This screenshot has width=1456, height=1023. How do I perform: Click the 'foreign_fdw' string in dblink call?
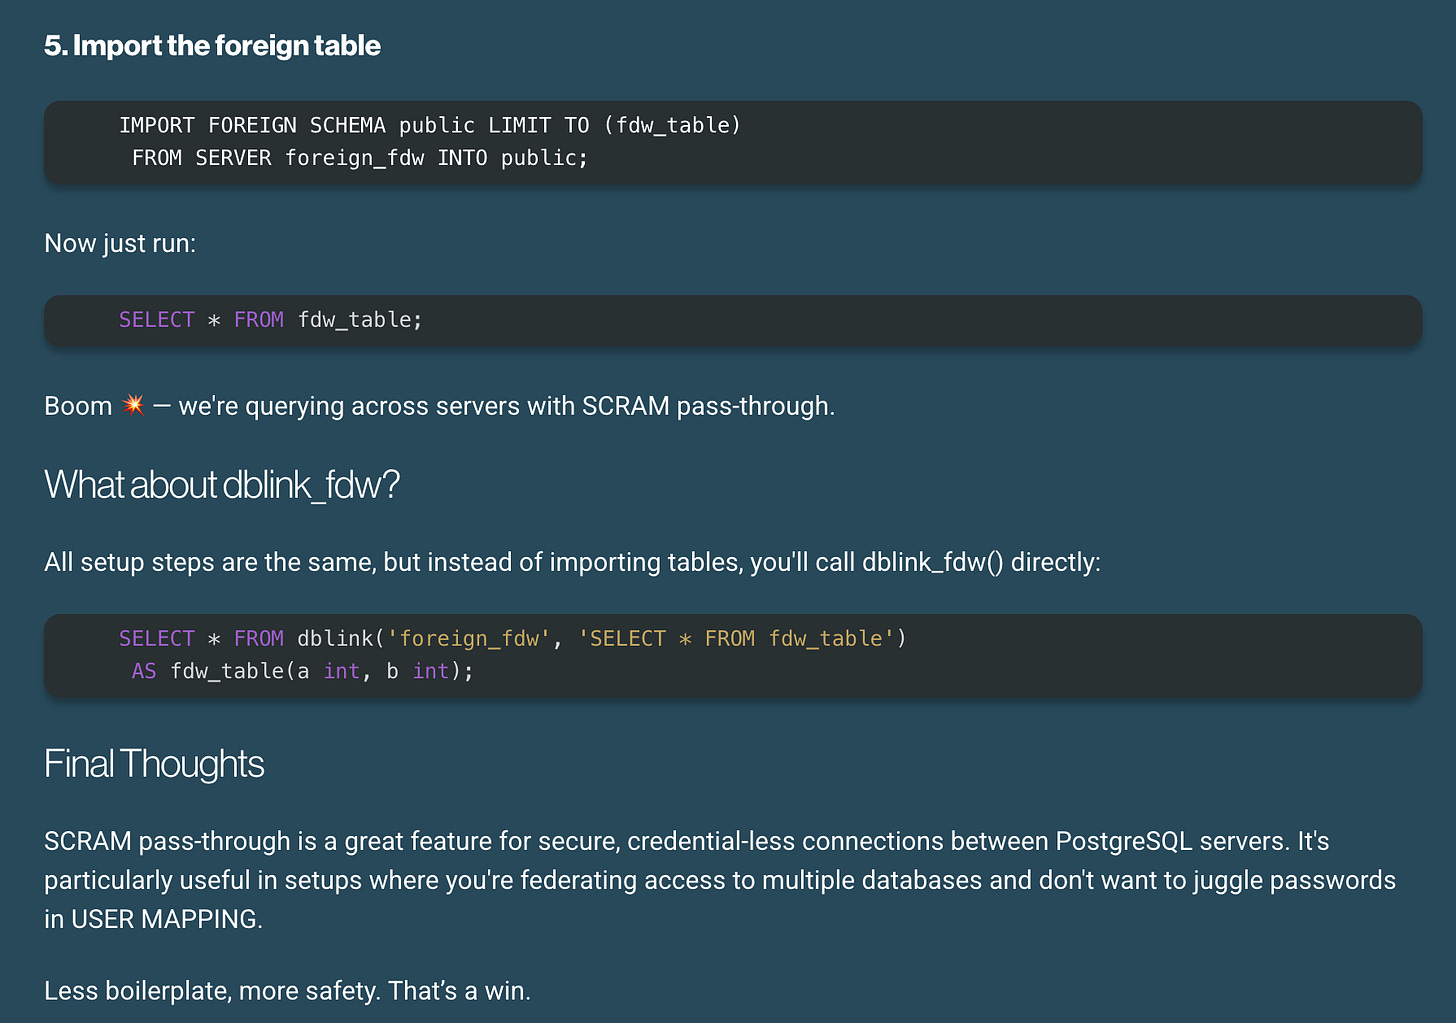click(468, 639)
